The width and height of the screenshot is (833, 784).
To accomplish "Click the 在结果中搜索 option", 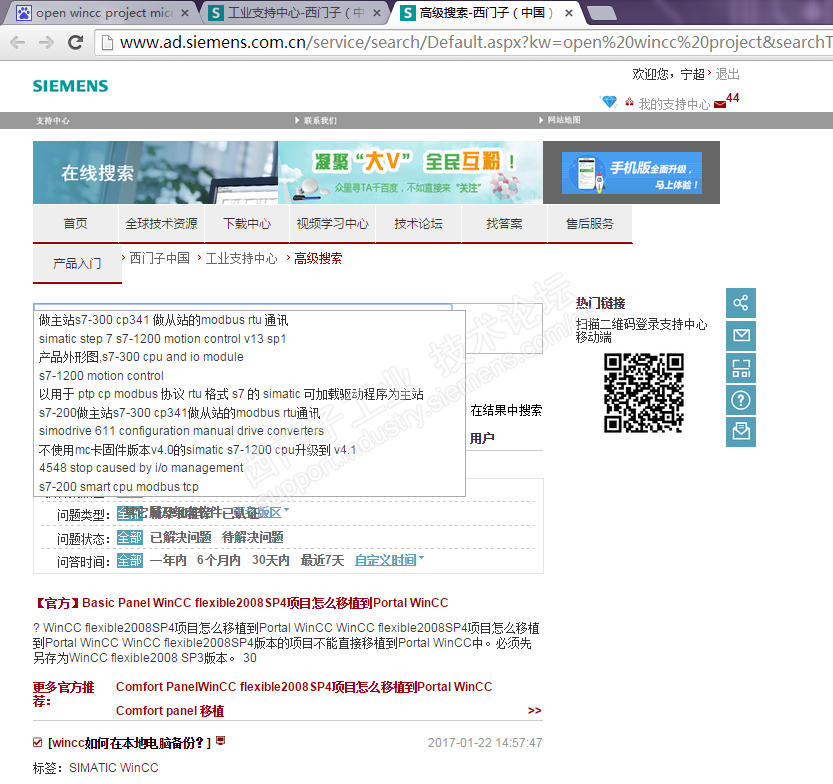I will pos(506,410).
